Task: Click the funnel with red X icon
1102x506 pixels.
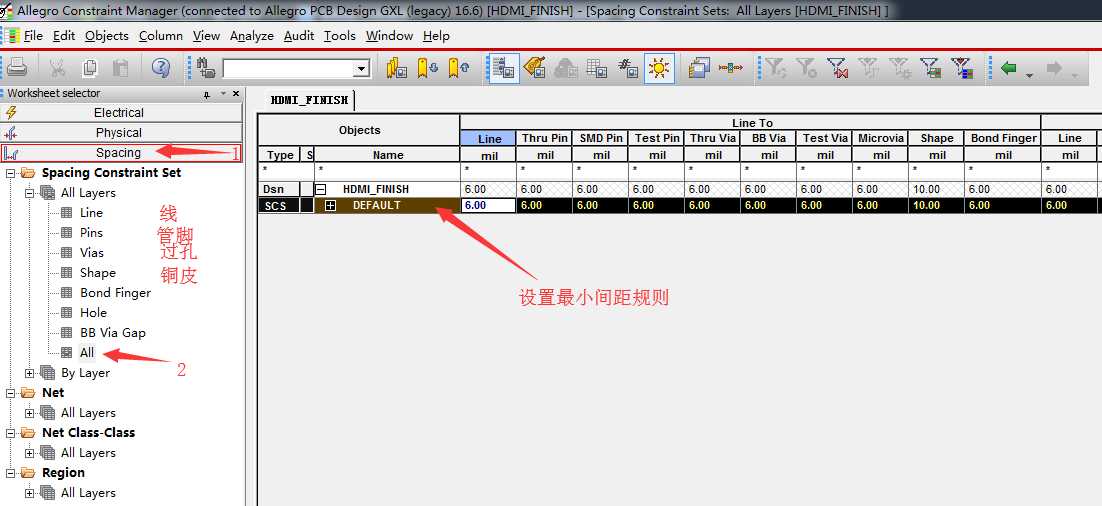Action: 837,68
